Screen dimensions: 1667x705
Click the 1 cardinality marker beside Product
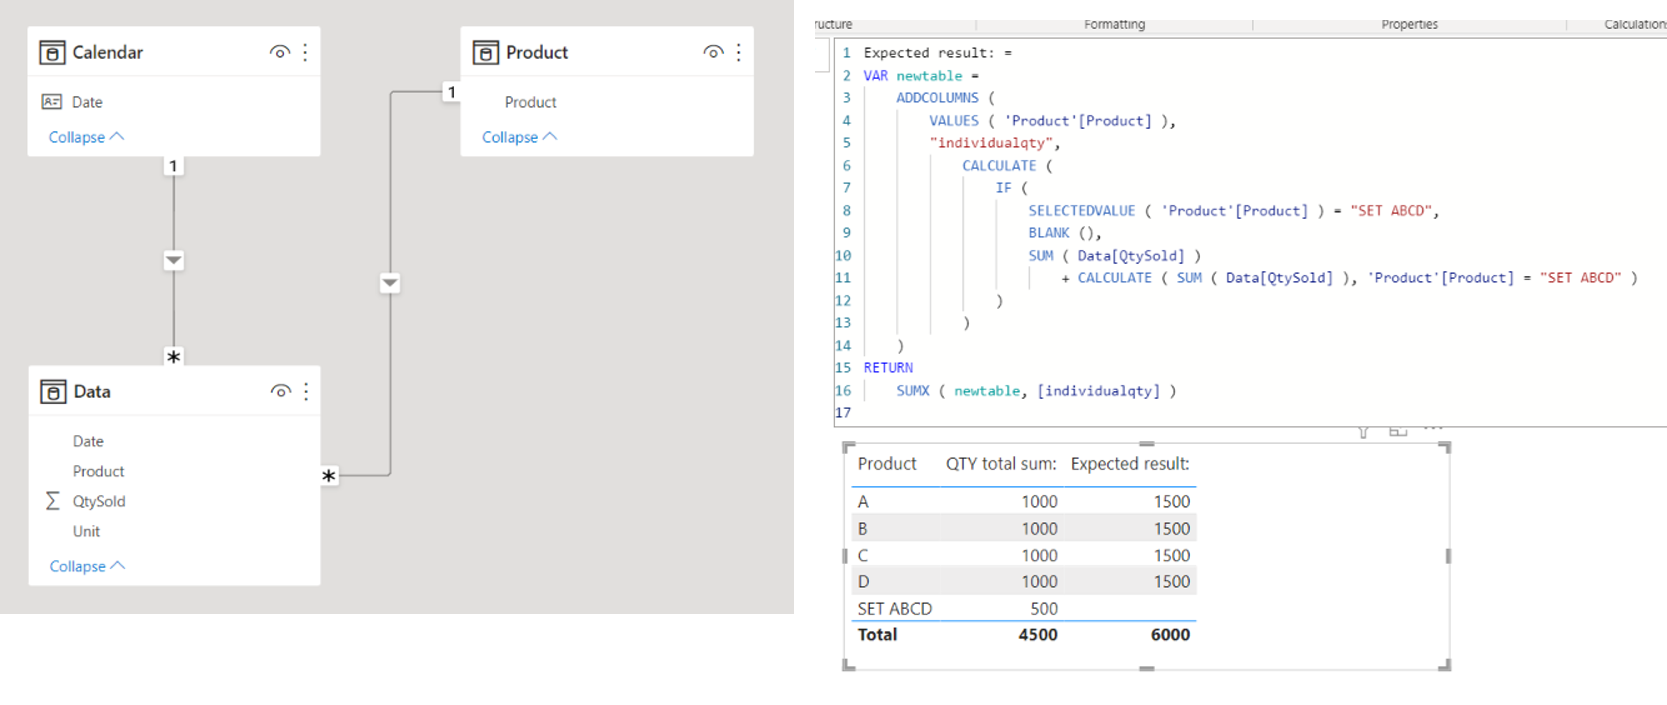(x=452, y=92)
